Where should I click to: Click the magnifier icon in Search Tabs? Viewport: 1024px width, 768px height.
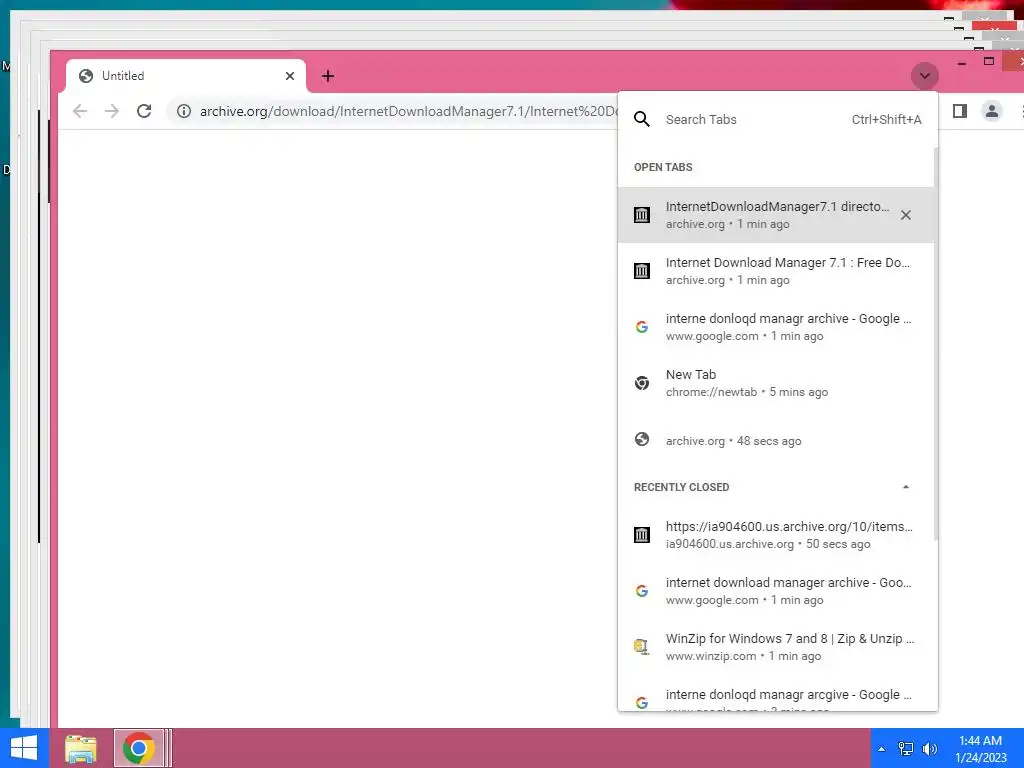pyautogui.click(x=642, y=119)
